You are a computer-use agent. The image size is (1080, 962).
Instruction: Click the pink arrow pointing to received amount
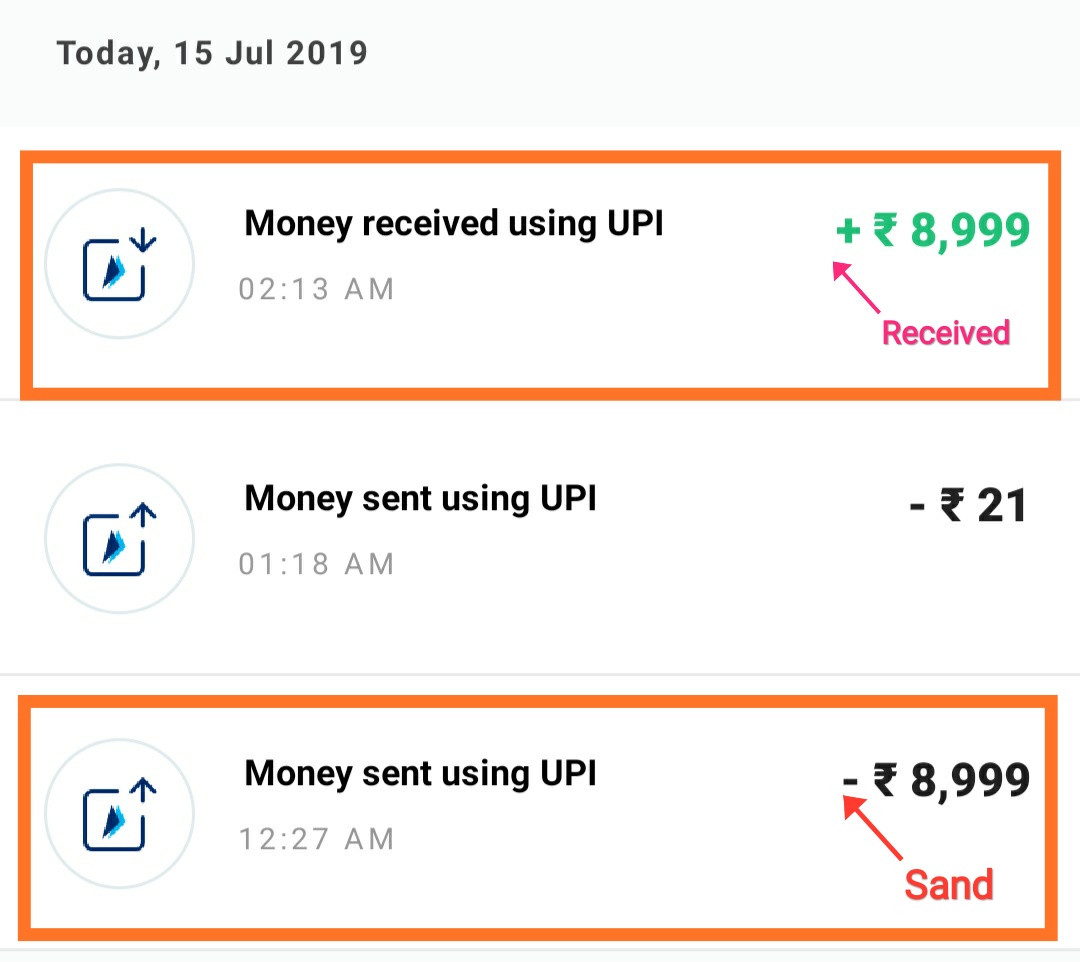pos(856,287)
